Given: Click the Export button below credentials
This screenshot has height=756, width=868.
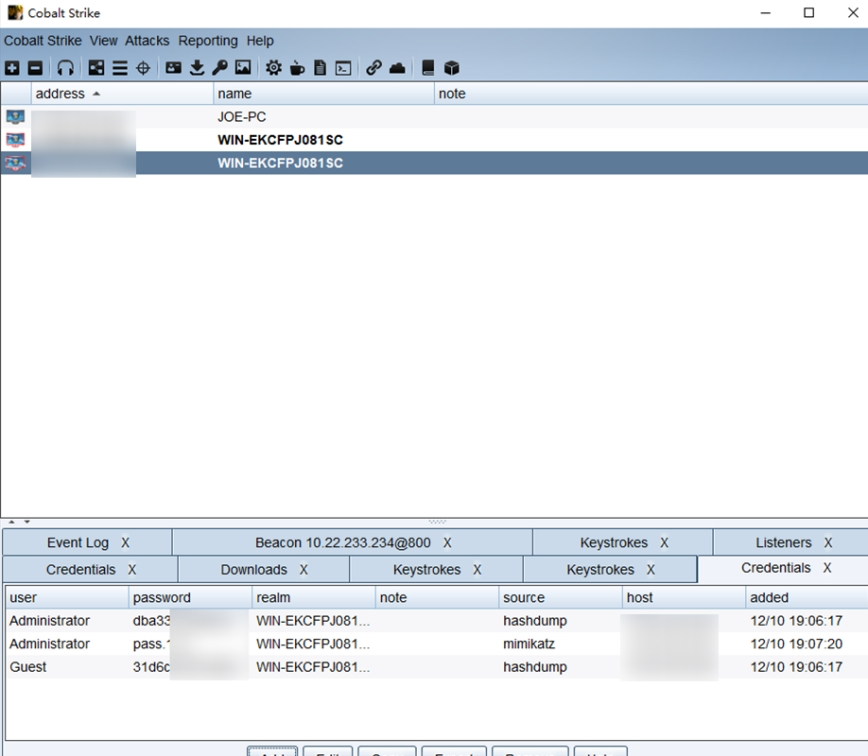Looking at the screenshot, I should (x=454, y=753).
